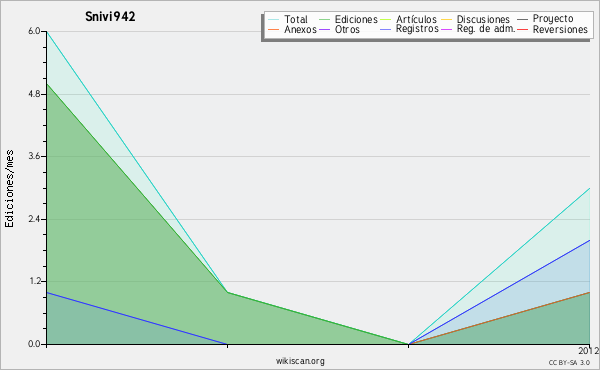This screenshot has height=370, width=600.
Task: Click the chart title Snivi942
Action: coord(110,17)
